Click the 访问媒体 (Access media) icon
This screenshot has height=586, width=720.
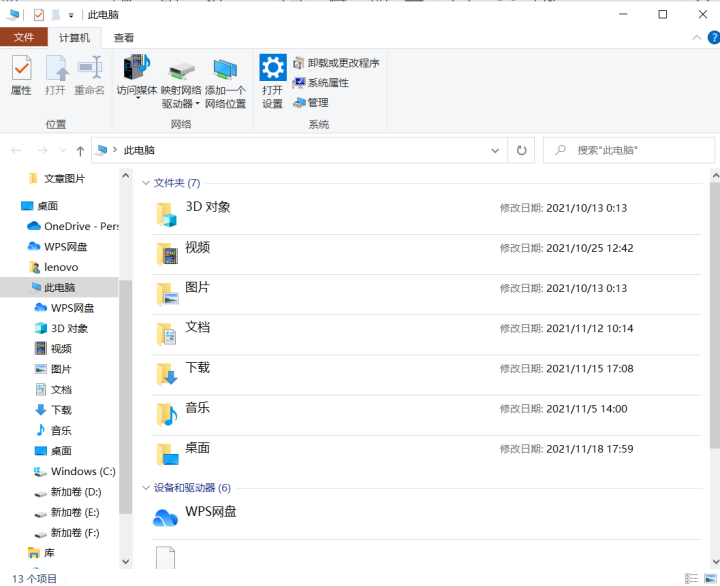[x=137, y=76]
